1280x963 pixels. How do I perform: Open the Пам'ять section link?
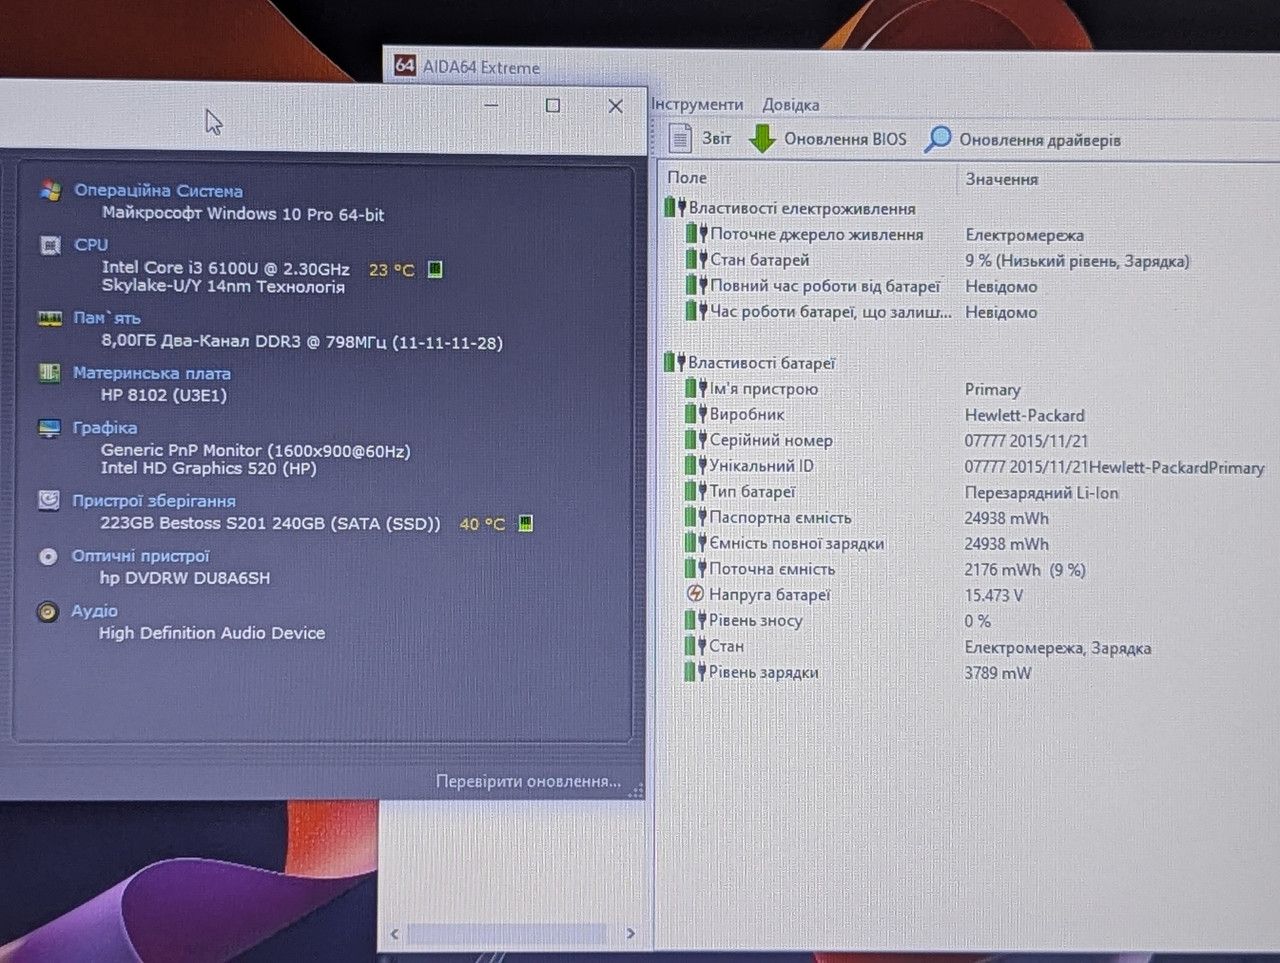(x=107, y=318)
